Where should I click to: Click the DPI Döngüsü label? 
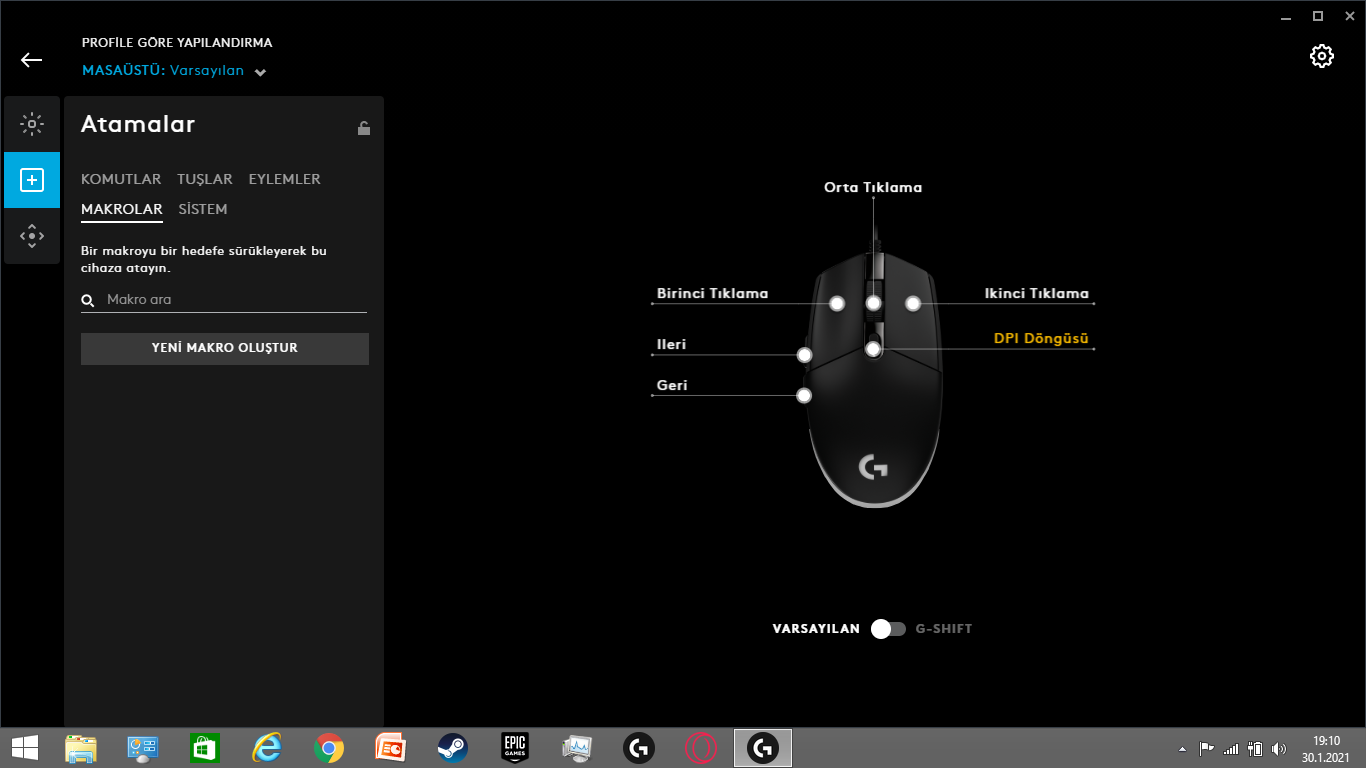pyautogui.click(x=1041, y=338)
